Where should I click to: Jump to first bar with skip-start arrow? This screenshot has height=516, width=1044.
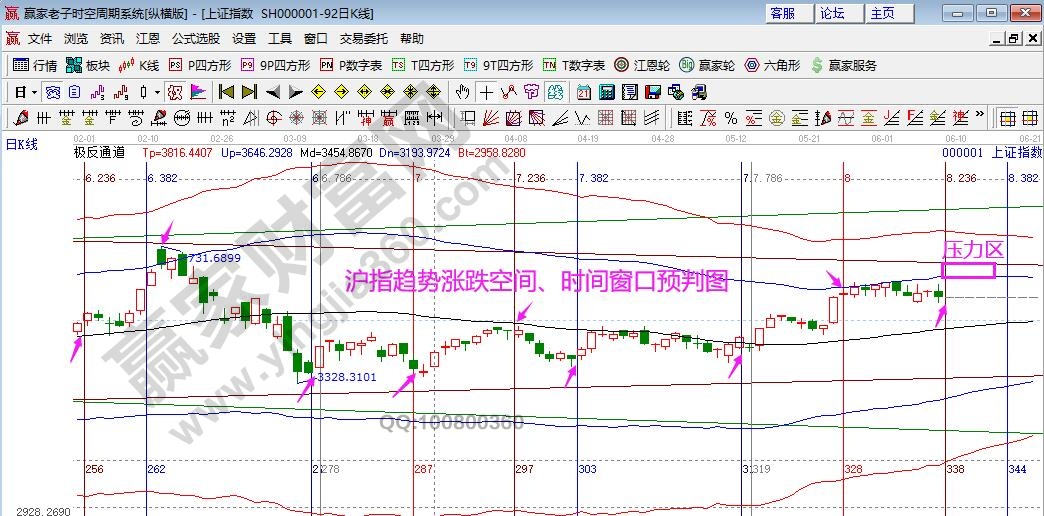pyautogui.click(x=227, y=92)
